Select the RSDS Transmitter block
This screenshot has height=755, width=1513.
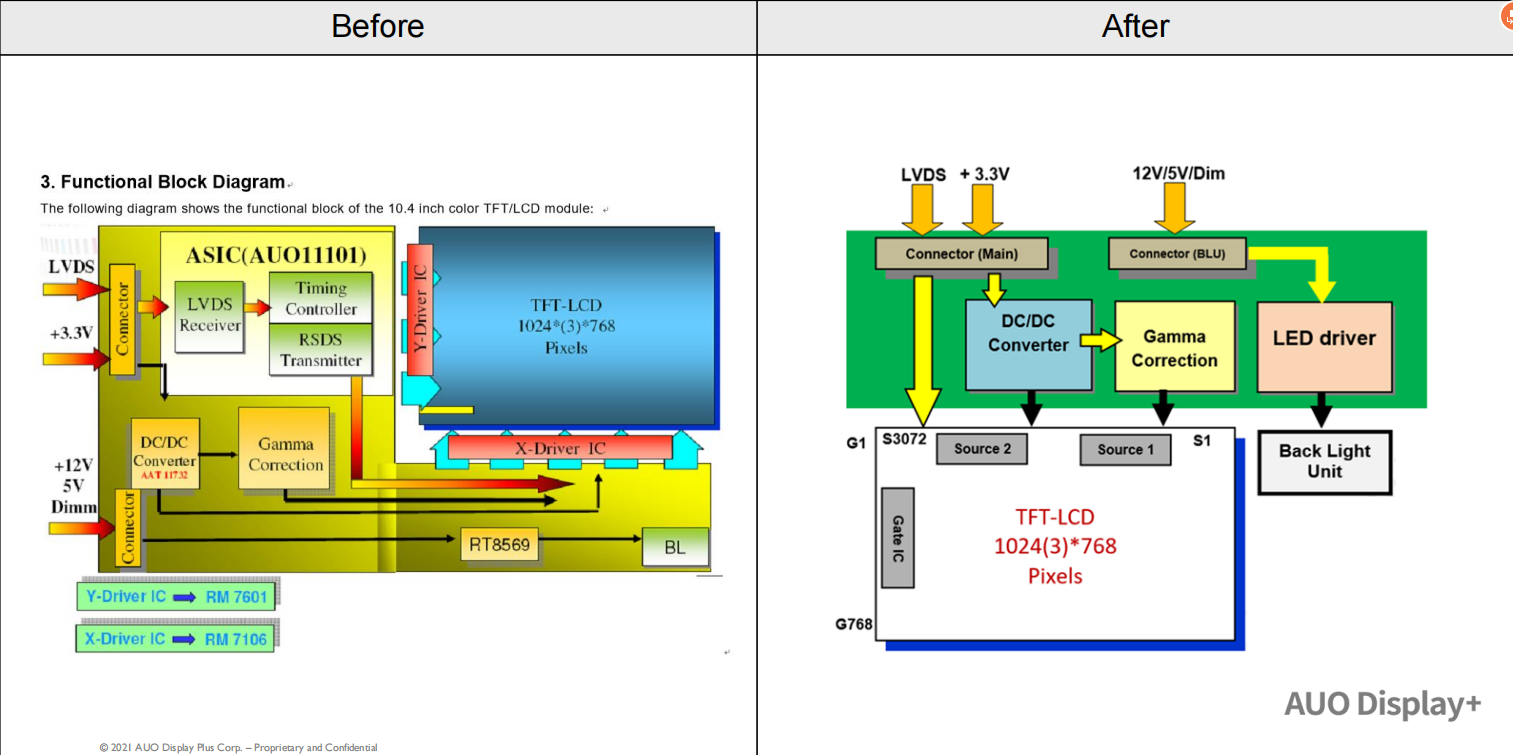pyautogui.click(x=321, y=349)
